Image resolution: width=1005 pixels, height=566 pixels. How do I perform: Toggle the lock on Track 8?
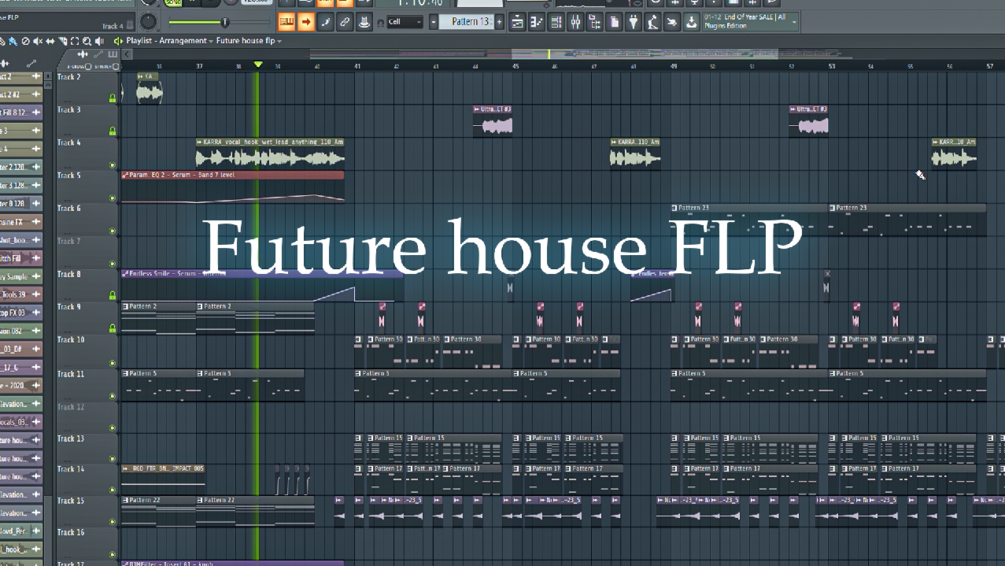(112, 295)
